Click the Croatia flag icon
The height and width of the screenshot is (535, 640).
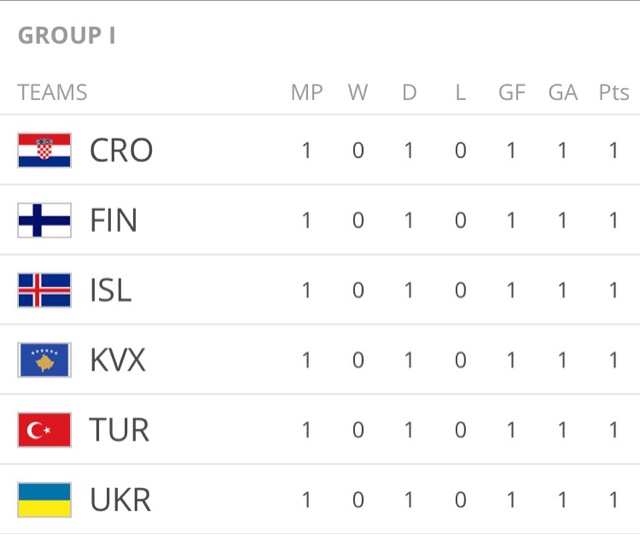tap(44, 150)
